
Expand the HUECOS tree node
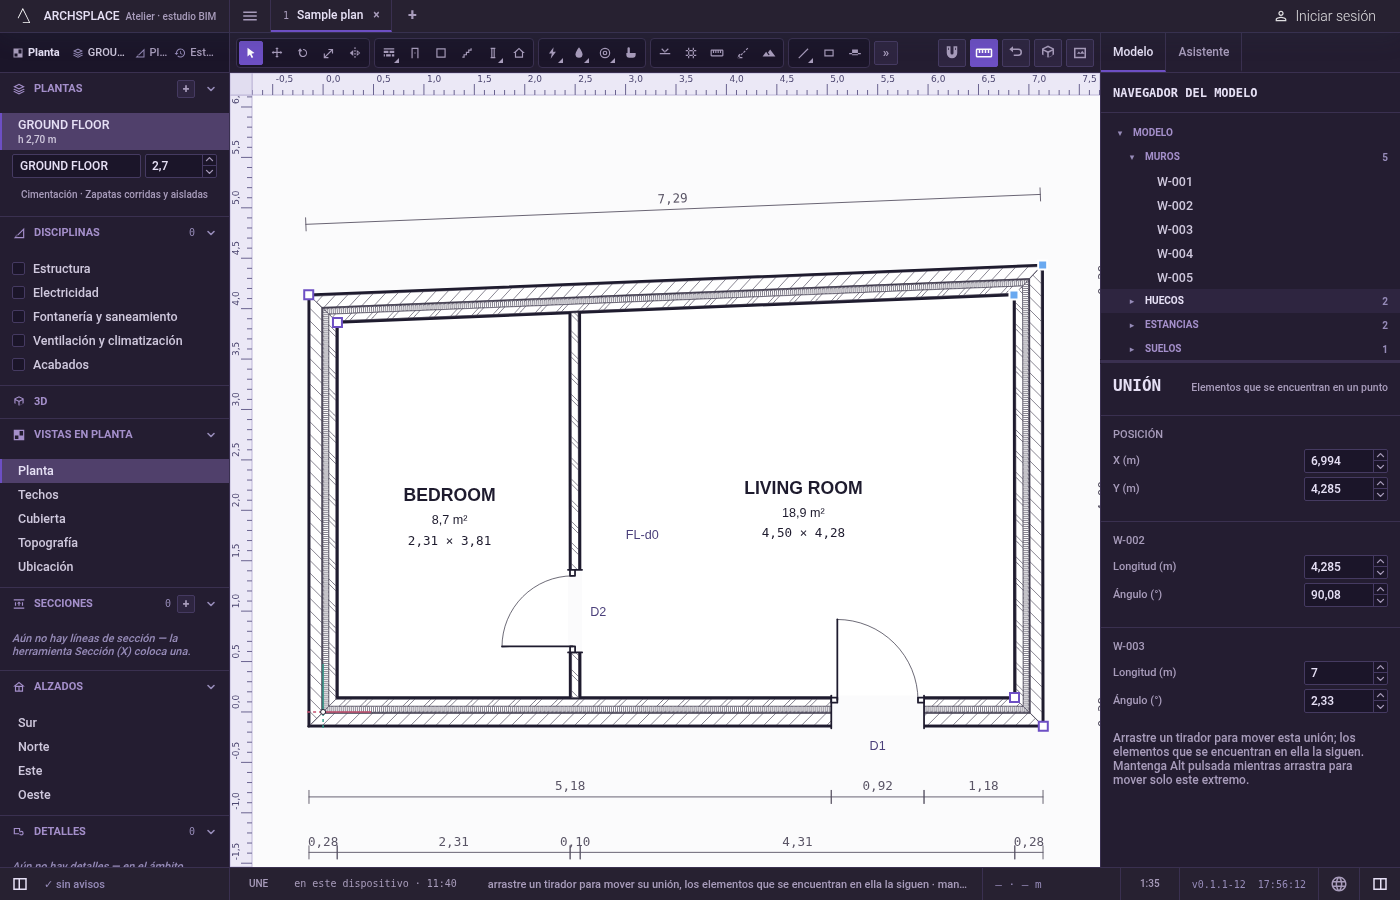[x=1132, y=301]
